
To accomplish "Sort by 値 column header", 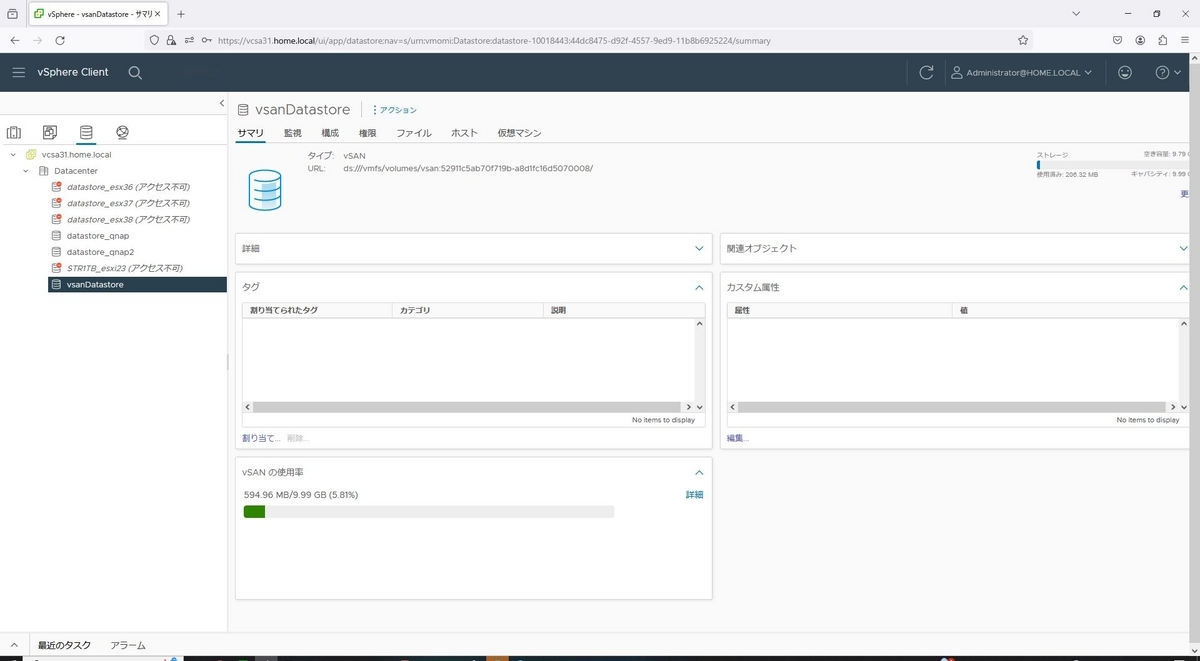I will [x=1070, y=311].
